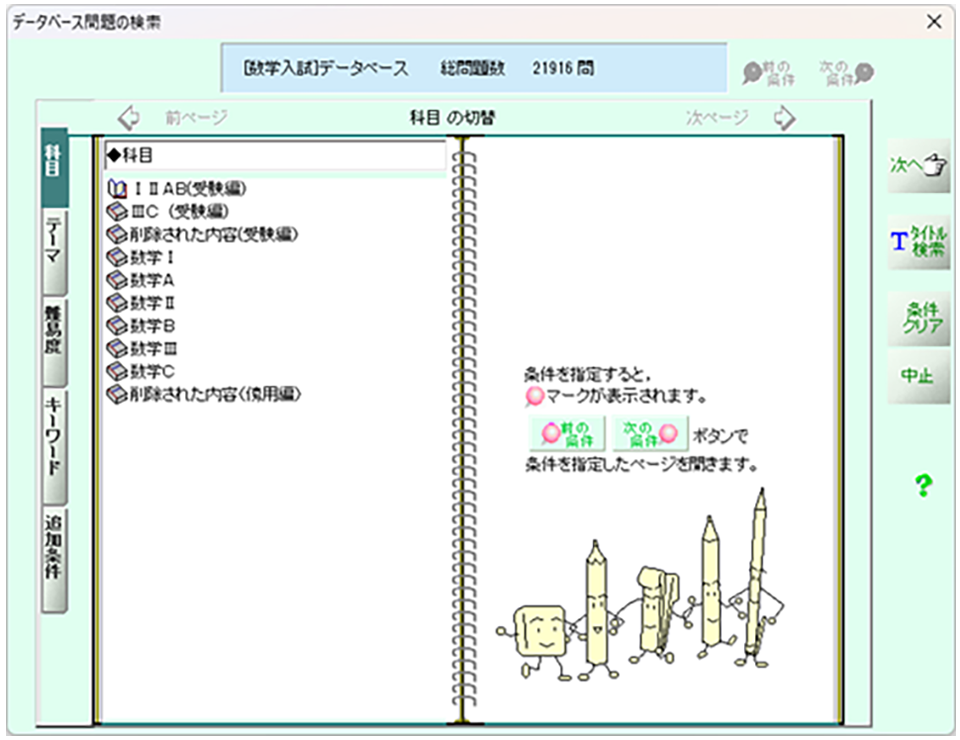Select the 数学B text row
This screenshot has width=960, height=740.
[x=152, y=326]
